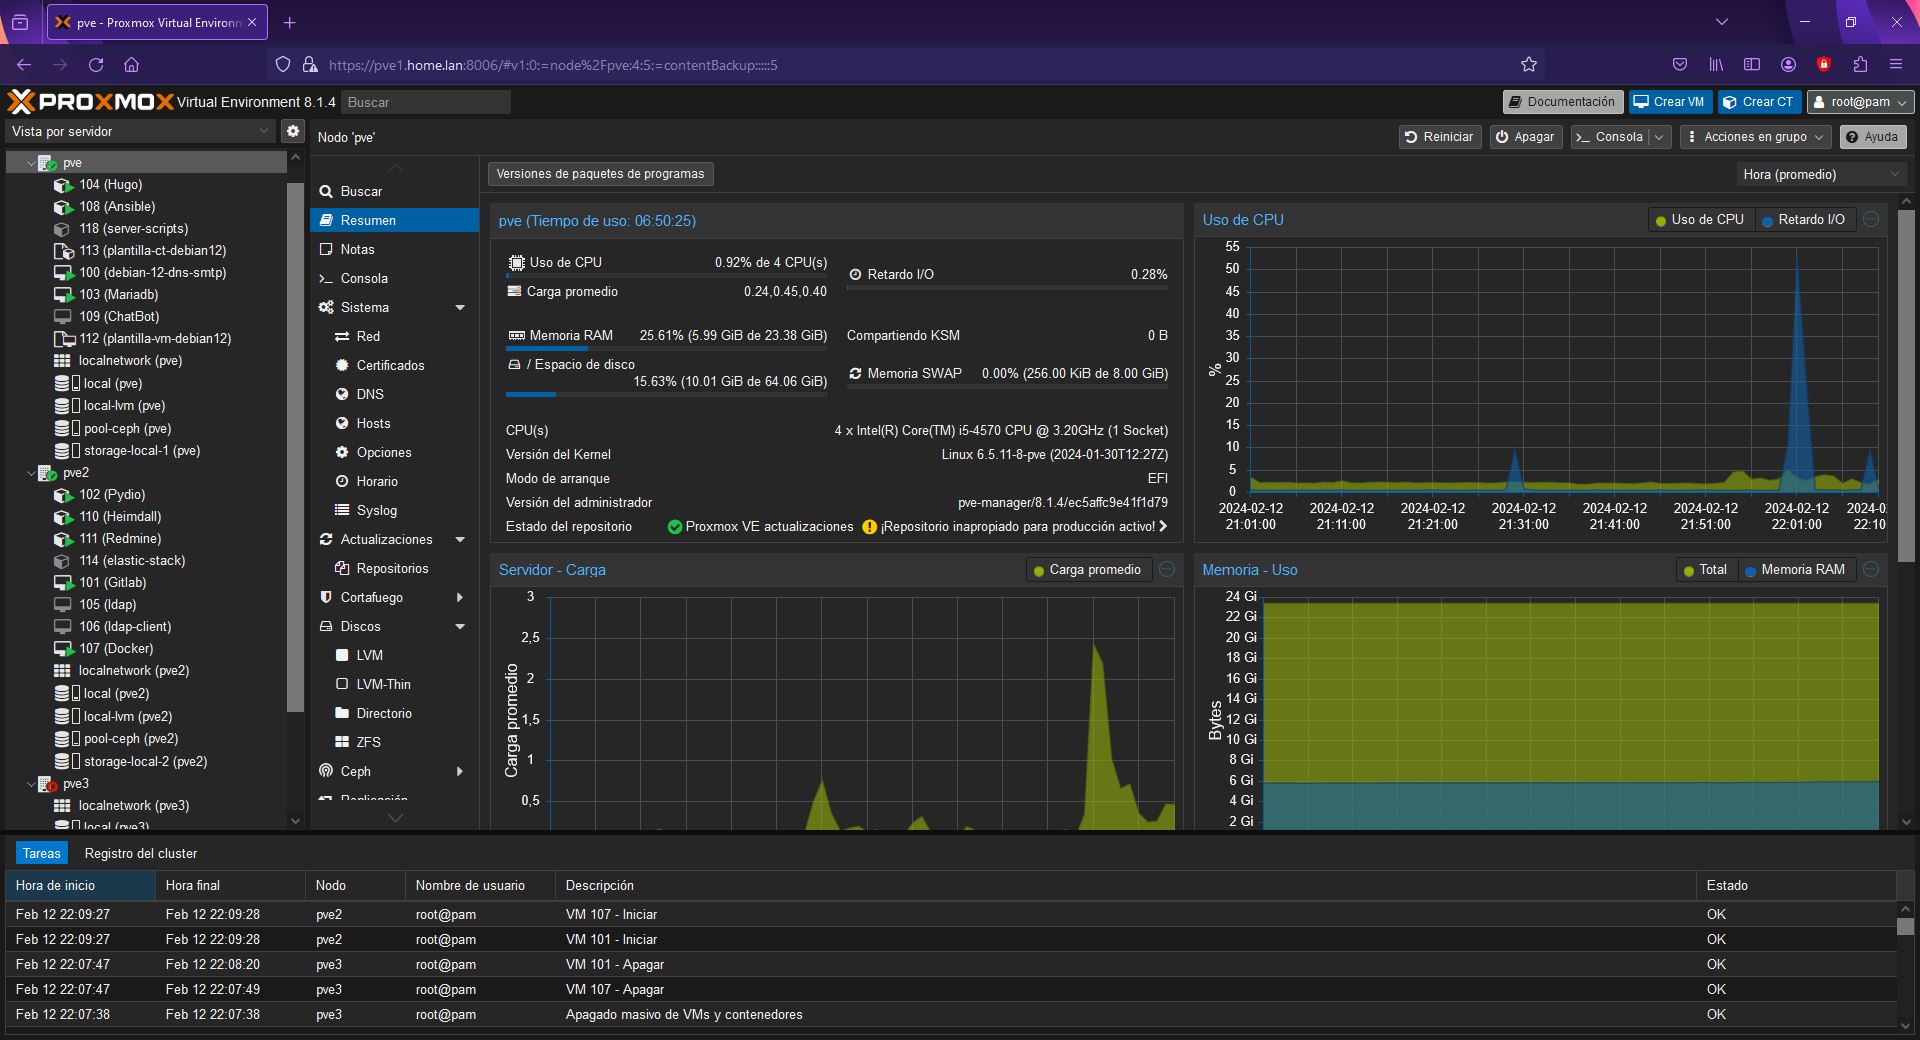The width and height of the screenshot is (1920, 1040).
Task: Open the Consola side menu entry
Action: tap(395, 278)
